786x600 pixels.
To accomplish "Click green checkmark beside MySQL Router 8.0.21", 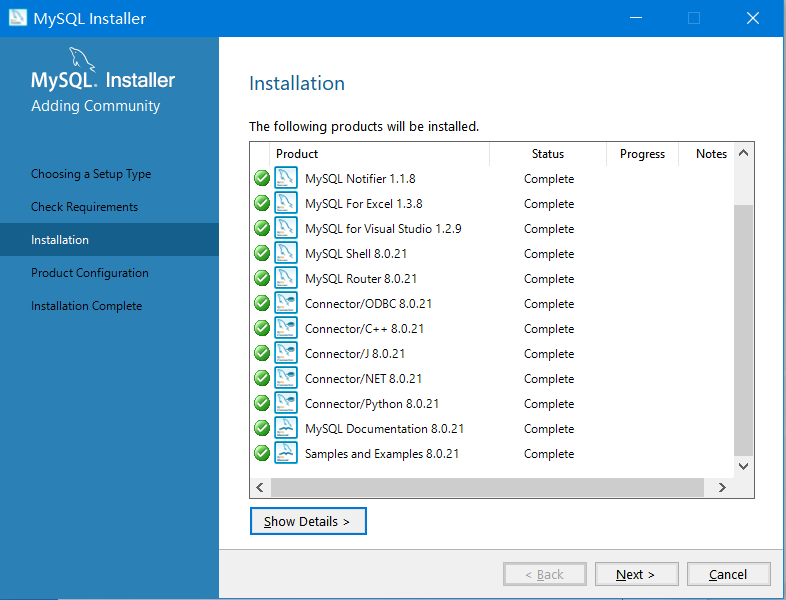I will pos(262,279).
